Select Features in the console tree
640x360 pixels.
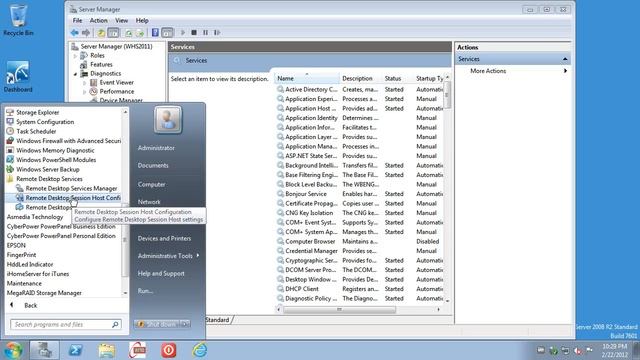click(101, 64)
